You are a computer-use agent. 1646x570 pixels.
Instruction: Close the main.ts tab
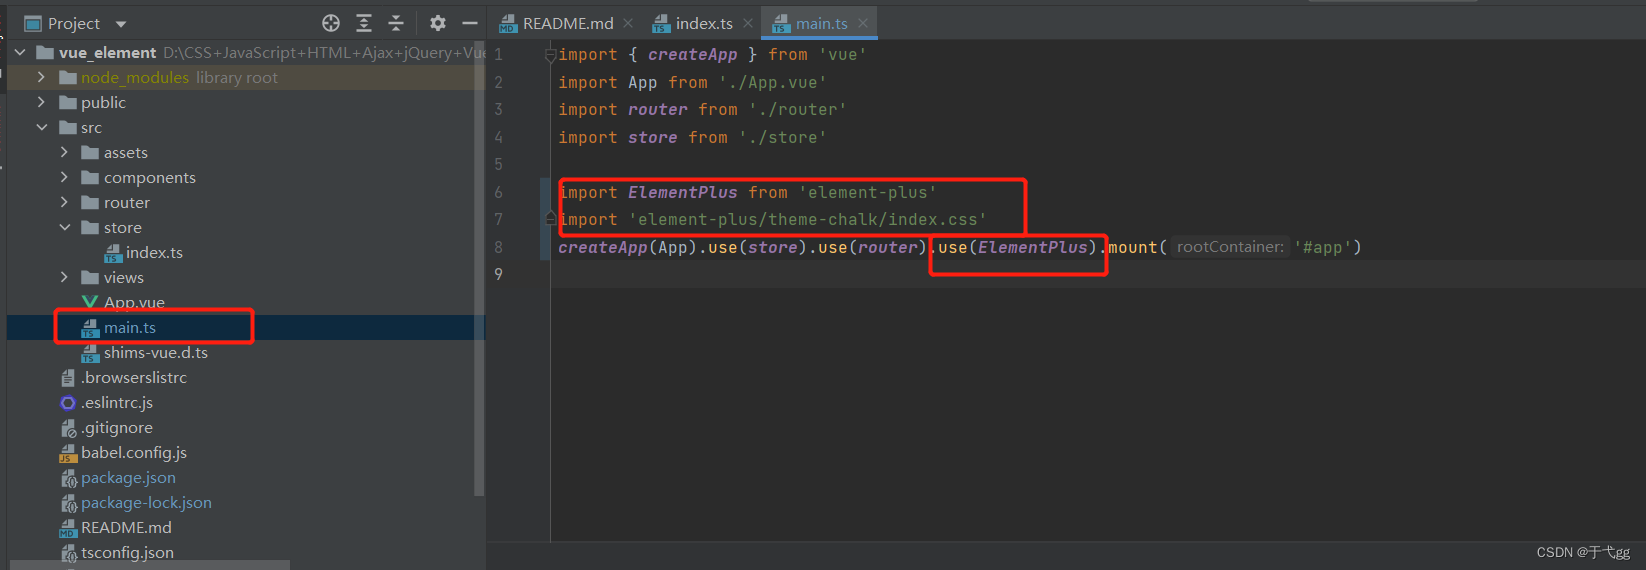click(863, 23)
